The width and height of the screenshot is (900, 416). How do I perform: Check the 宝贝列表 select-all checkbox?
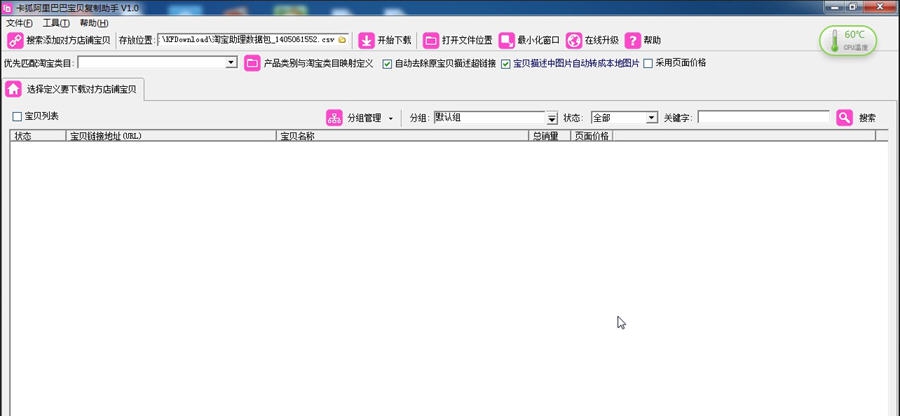click(17, 116)
